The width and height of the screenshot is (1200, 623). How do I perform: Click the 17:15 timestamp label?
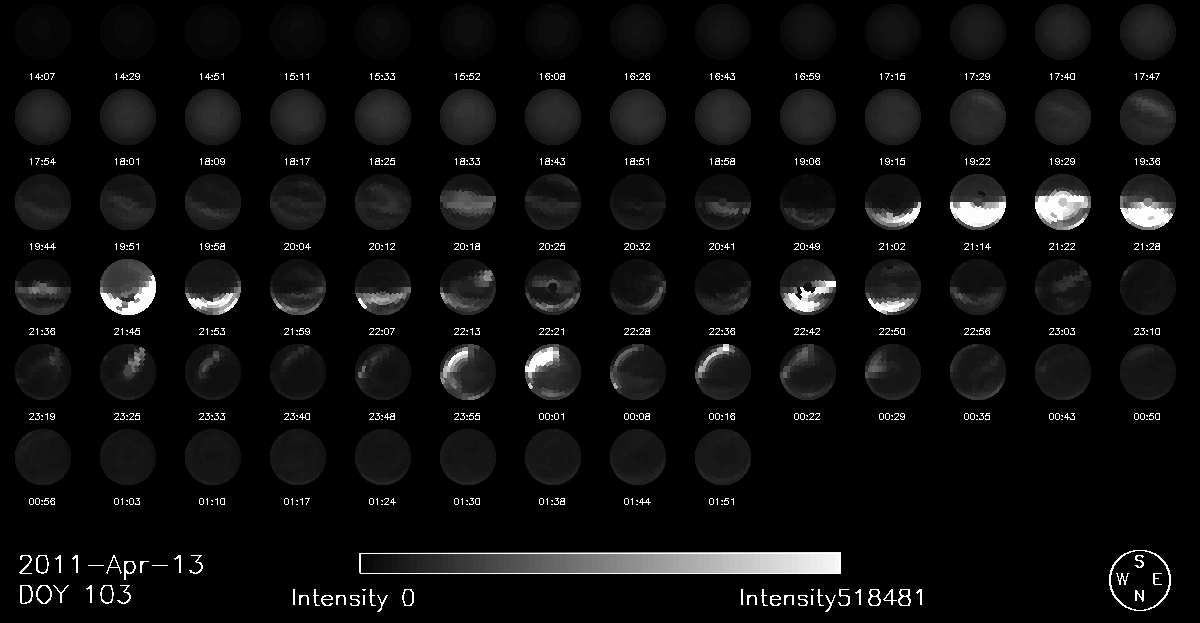coord(893,76)
